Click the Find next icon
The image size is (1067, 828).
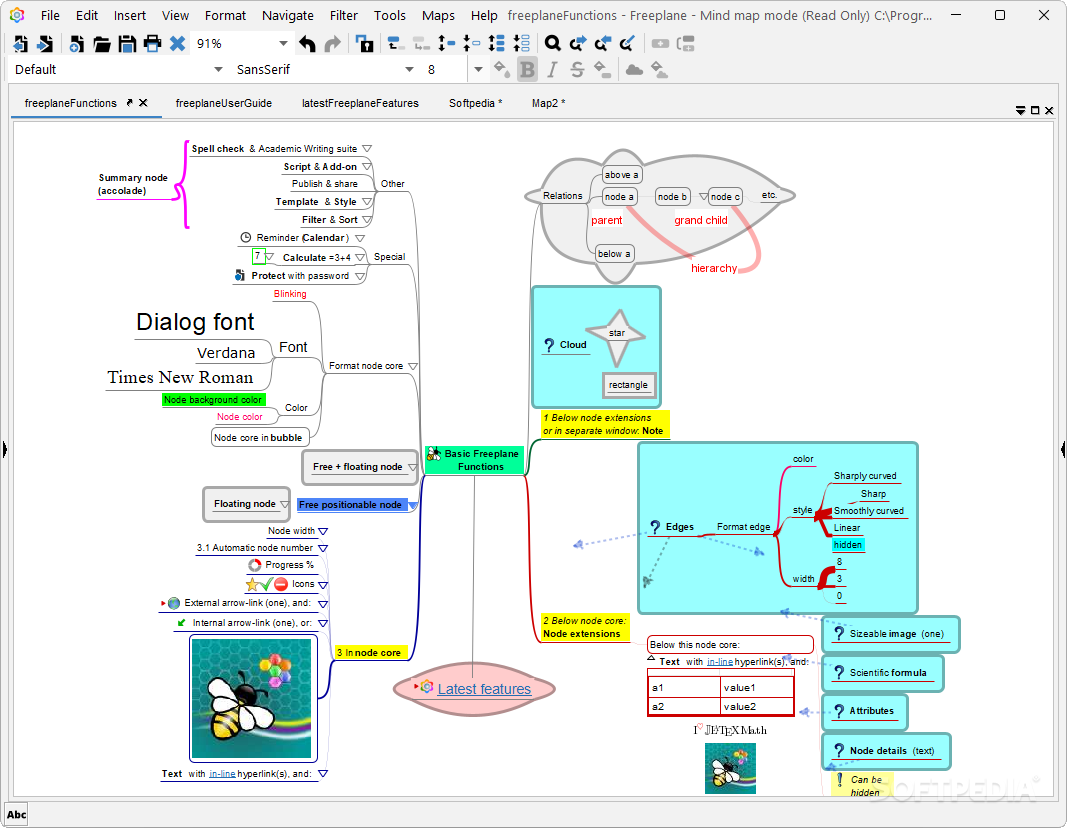(578, 44)
